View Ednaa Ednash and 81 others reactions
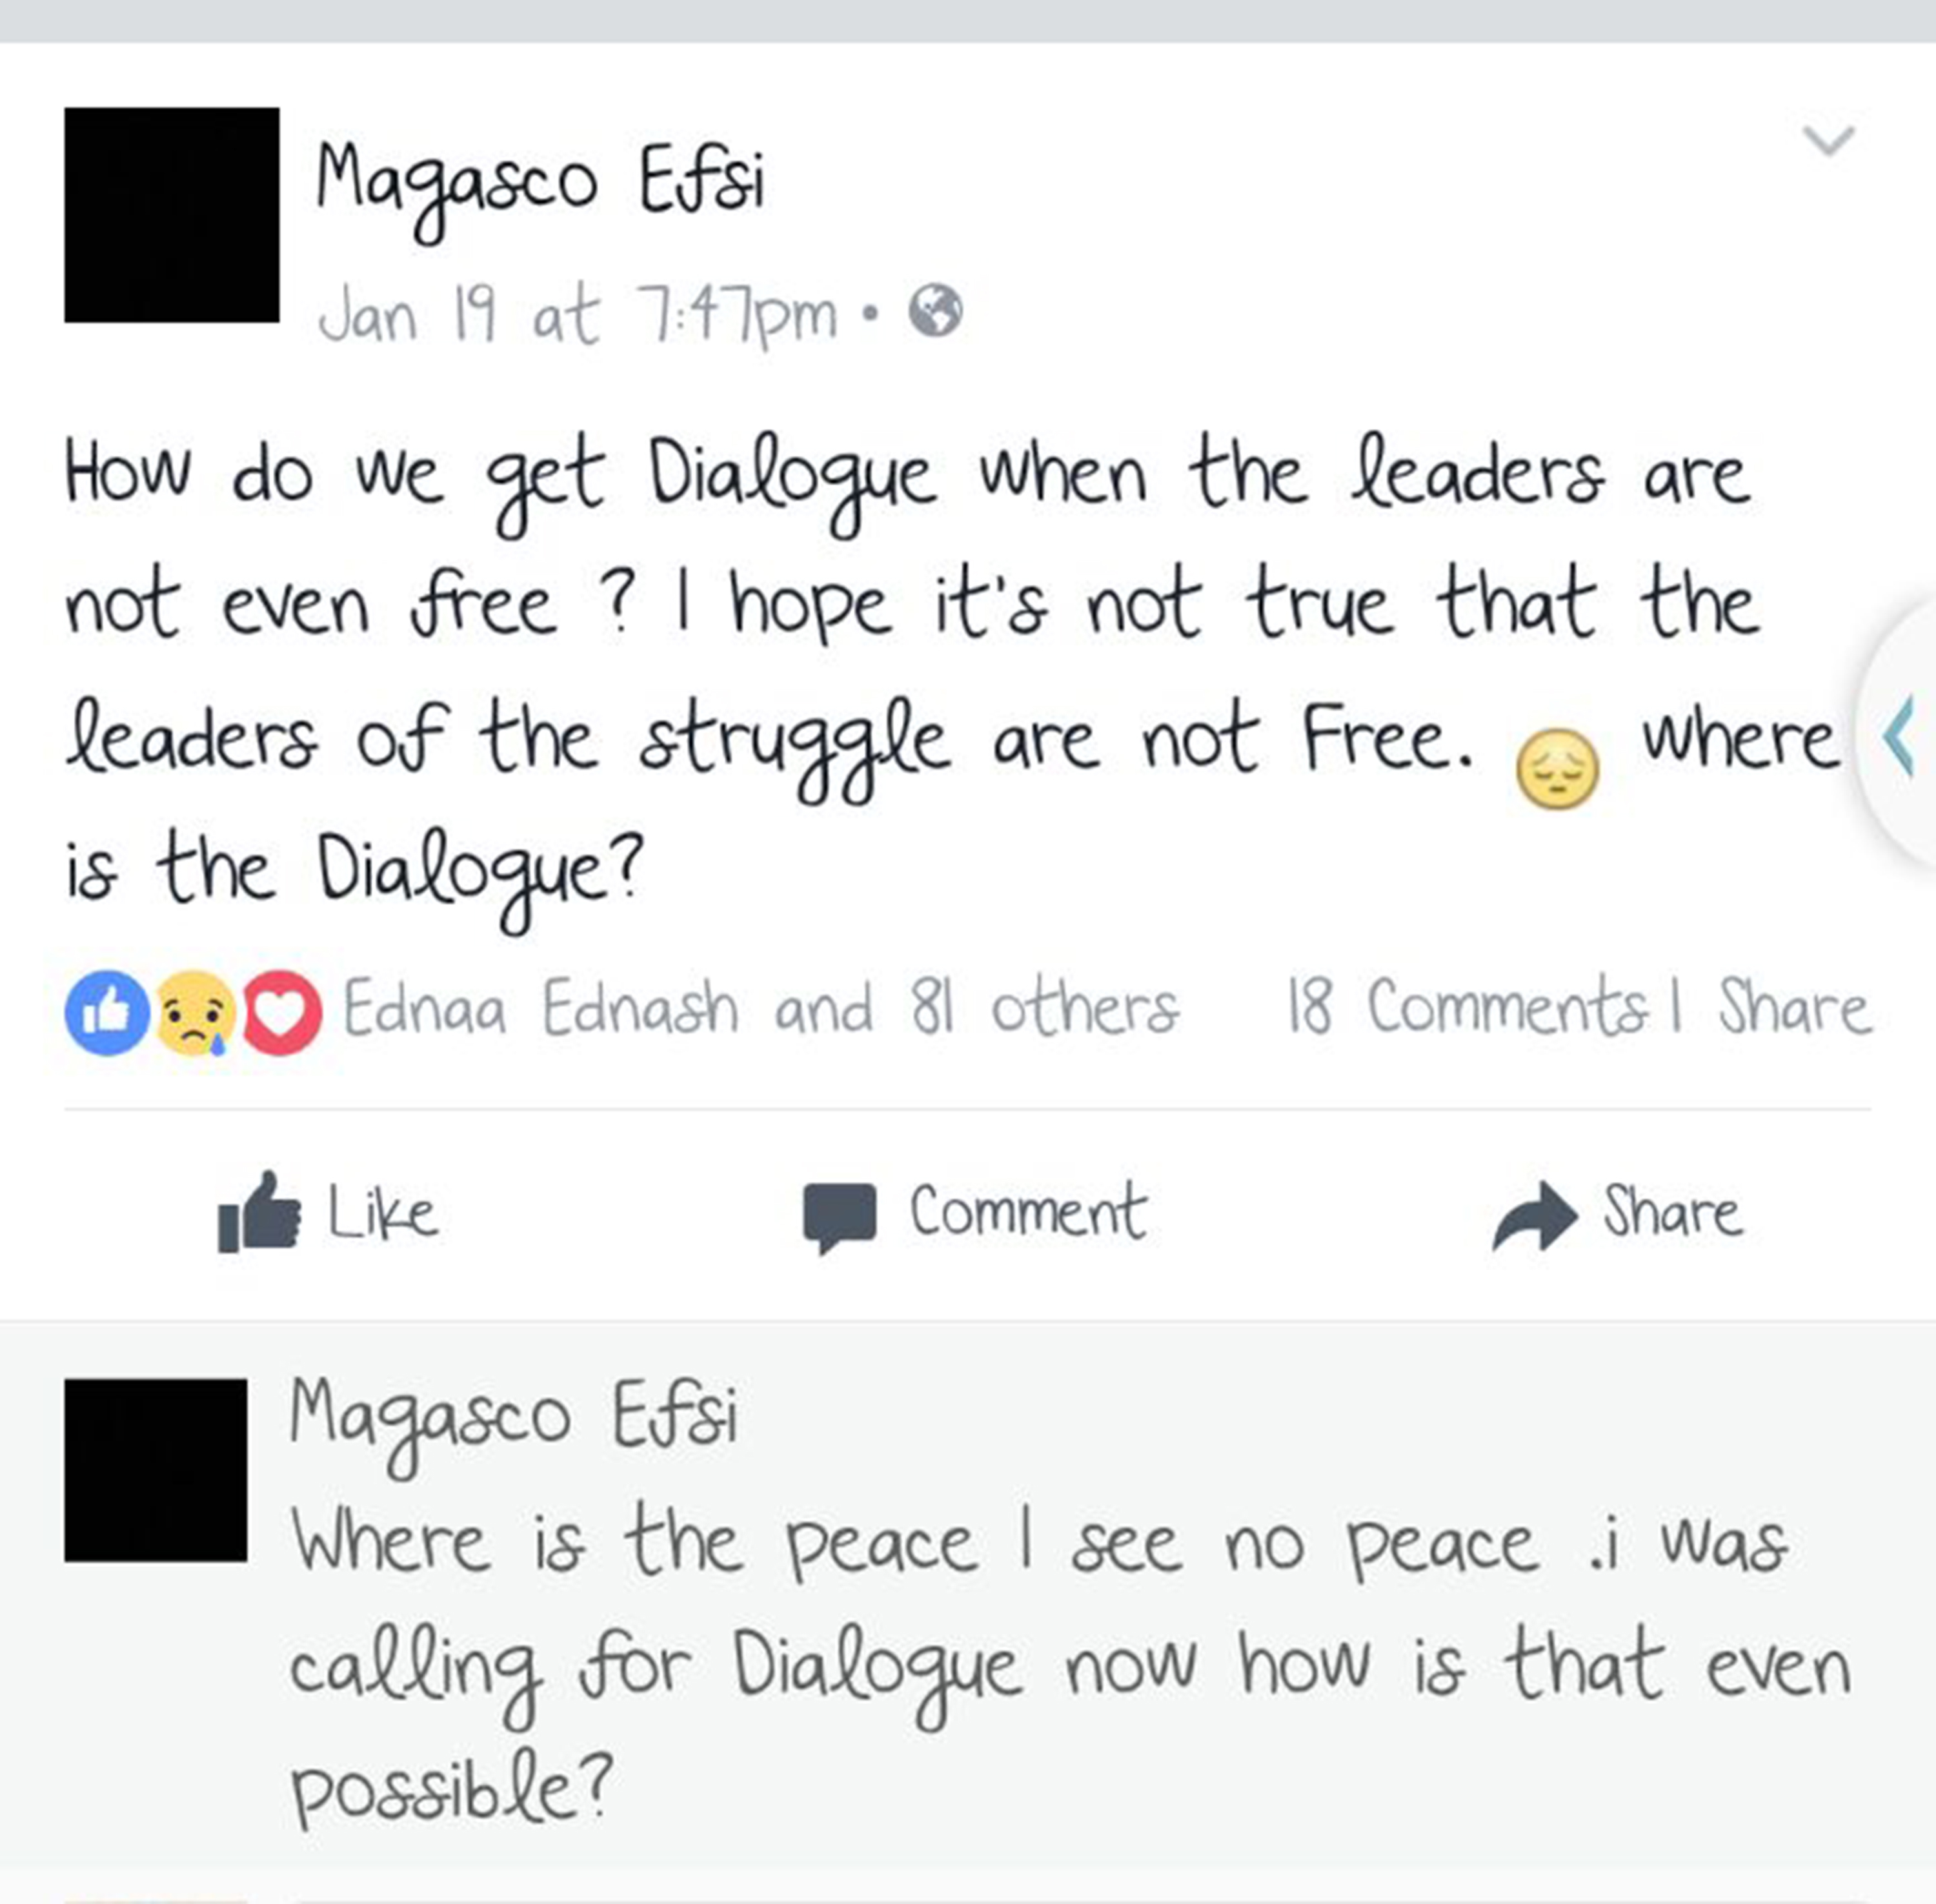1936x1904 pixels. point(761,1008)
